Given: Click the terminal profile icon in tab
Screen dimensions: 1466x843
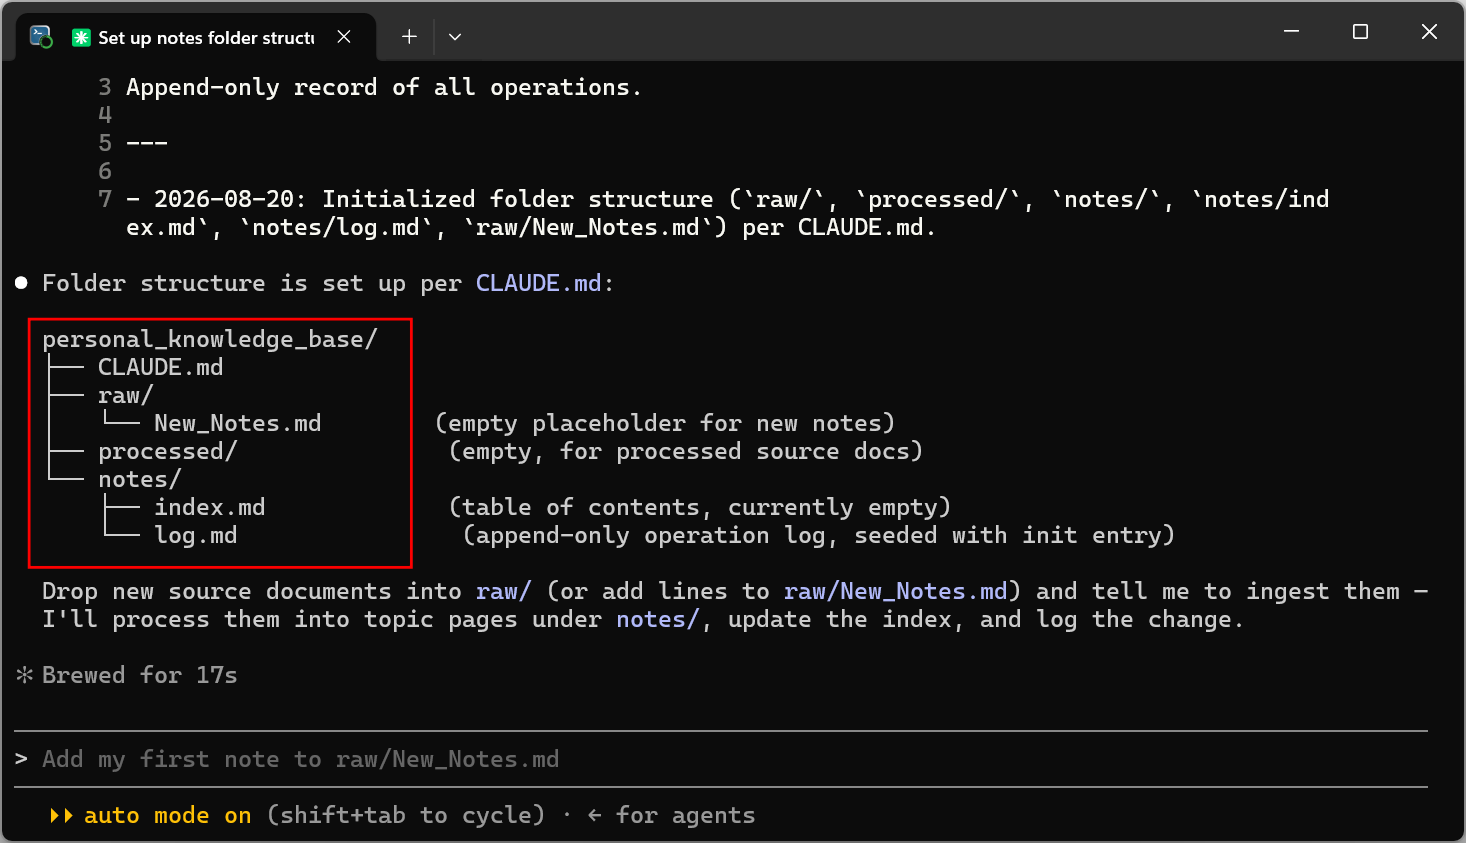Looking at the screenshot, I should point(41,37).
